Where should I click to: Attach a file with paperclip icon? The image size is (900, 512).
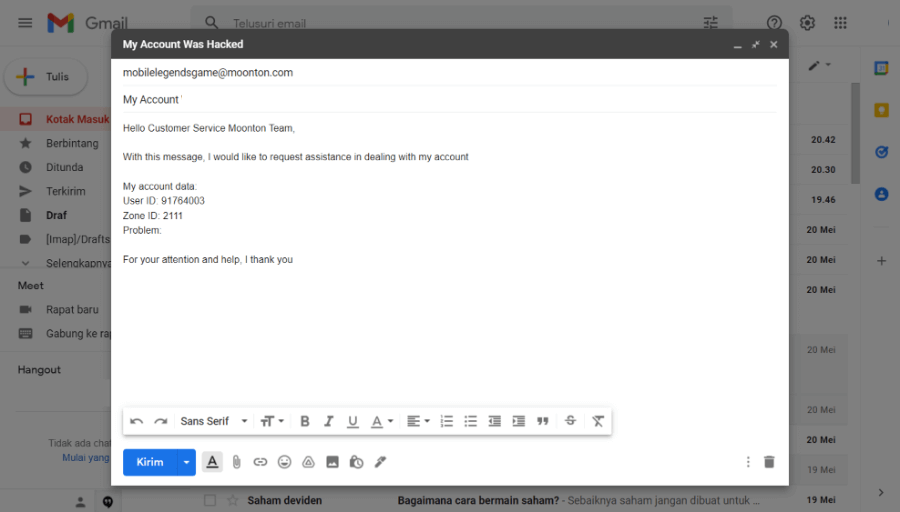[236, 462]
